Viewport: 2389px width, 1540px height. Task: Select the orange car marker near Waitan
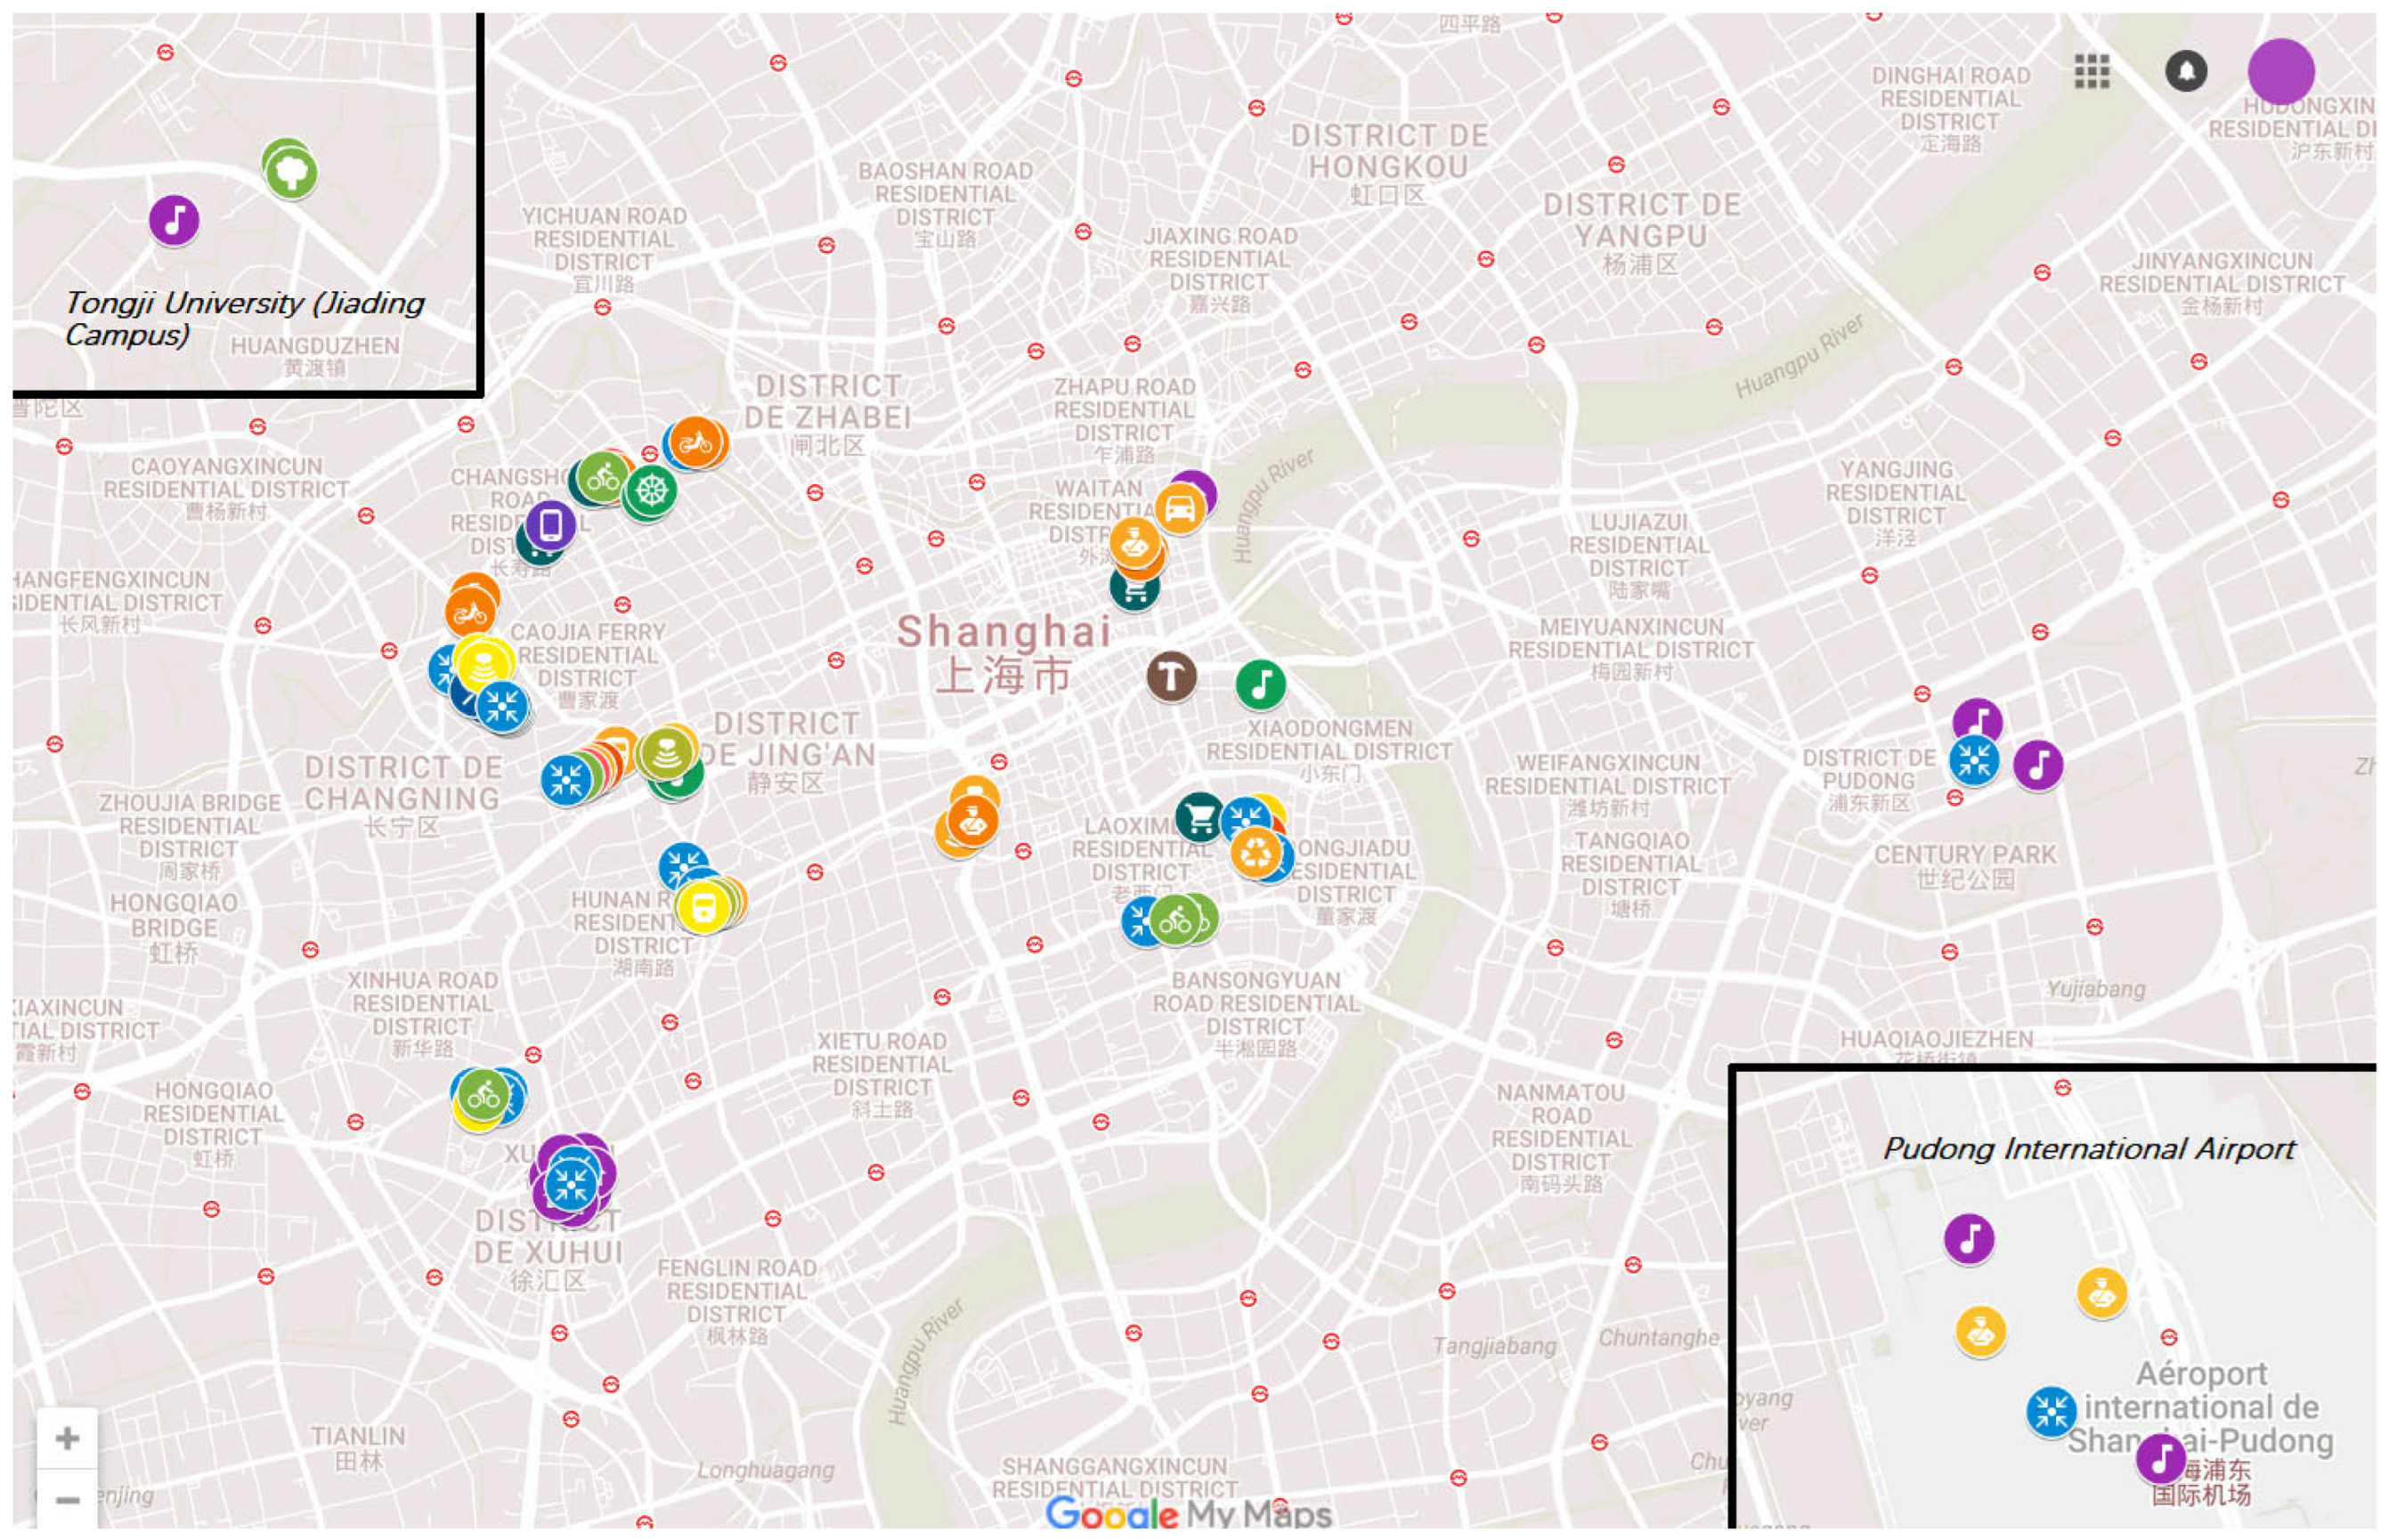[x=1179, y=508]
